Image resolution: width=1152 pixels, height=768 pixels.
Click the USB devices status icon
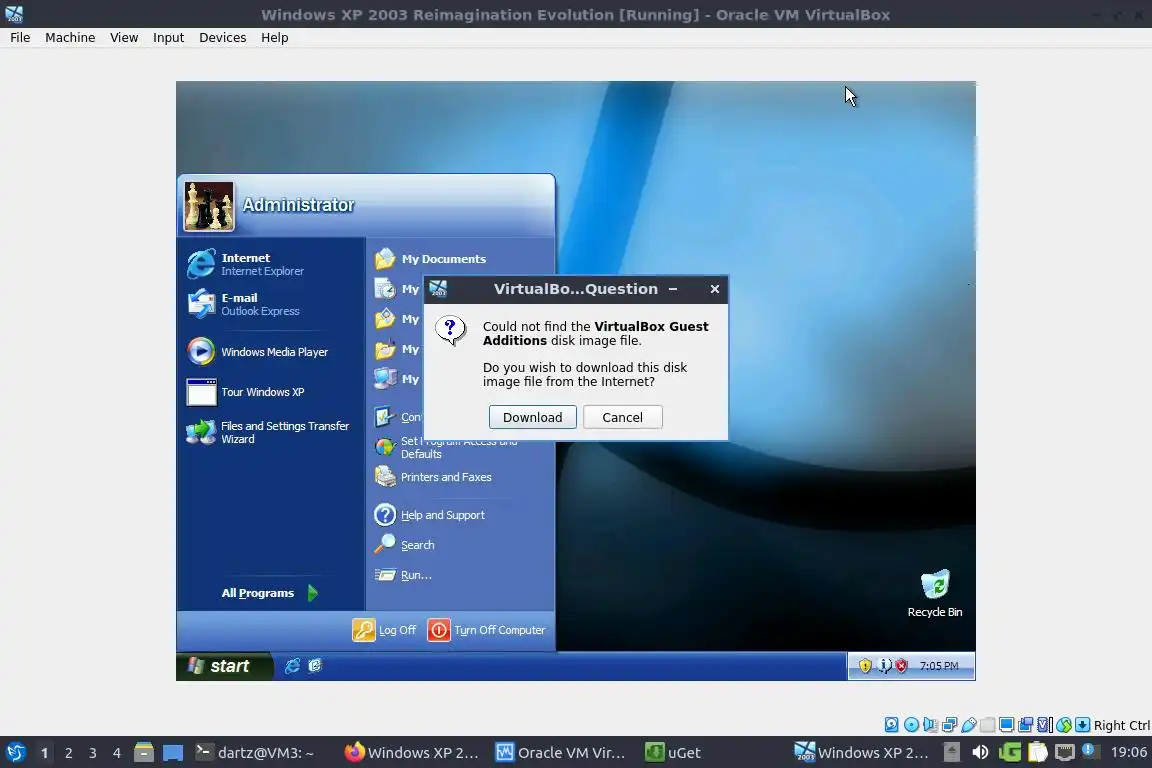pos(968,725)
